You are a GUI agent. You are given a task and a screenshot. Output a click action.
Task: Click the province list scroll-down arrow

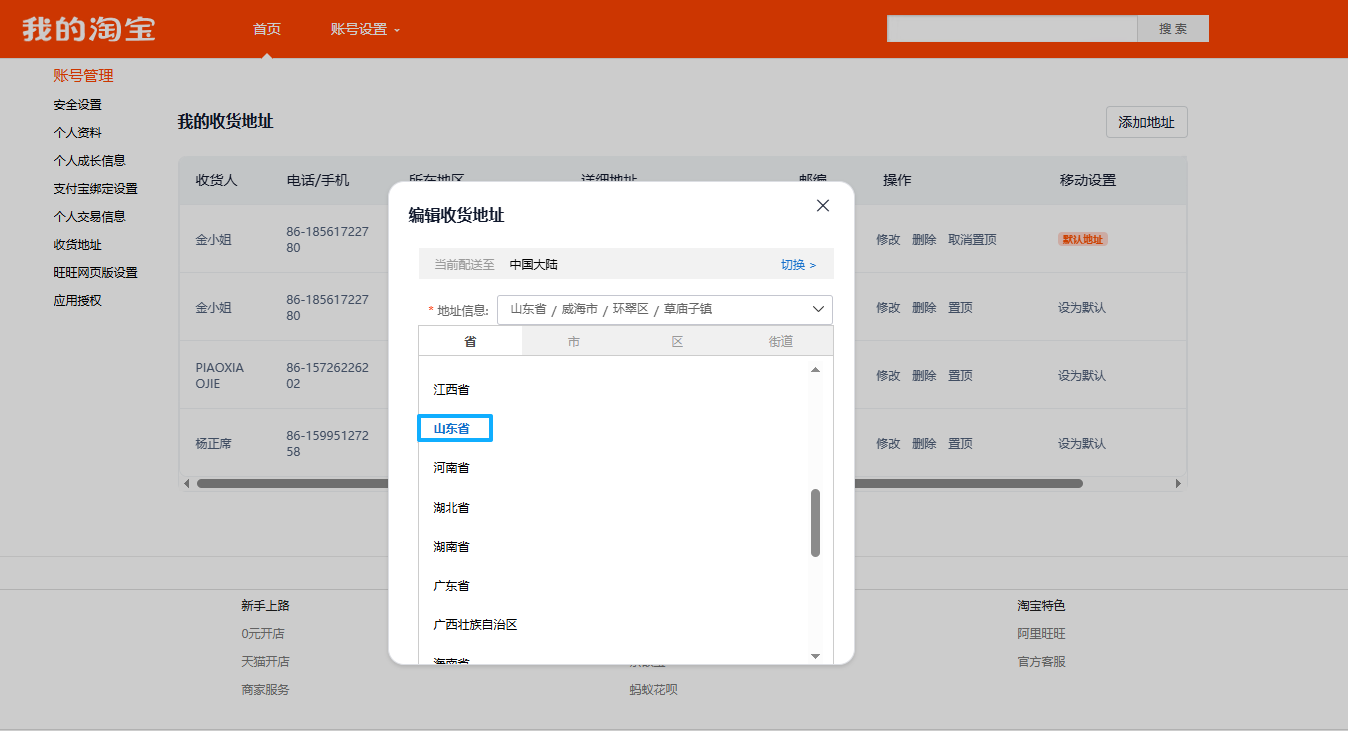[x=815, y=656]
